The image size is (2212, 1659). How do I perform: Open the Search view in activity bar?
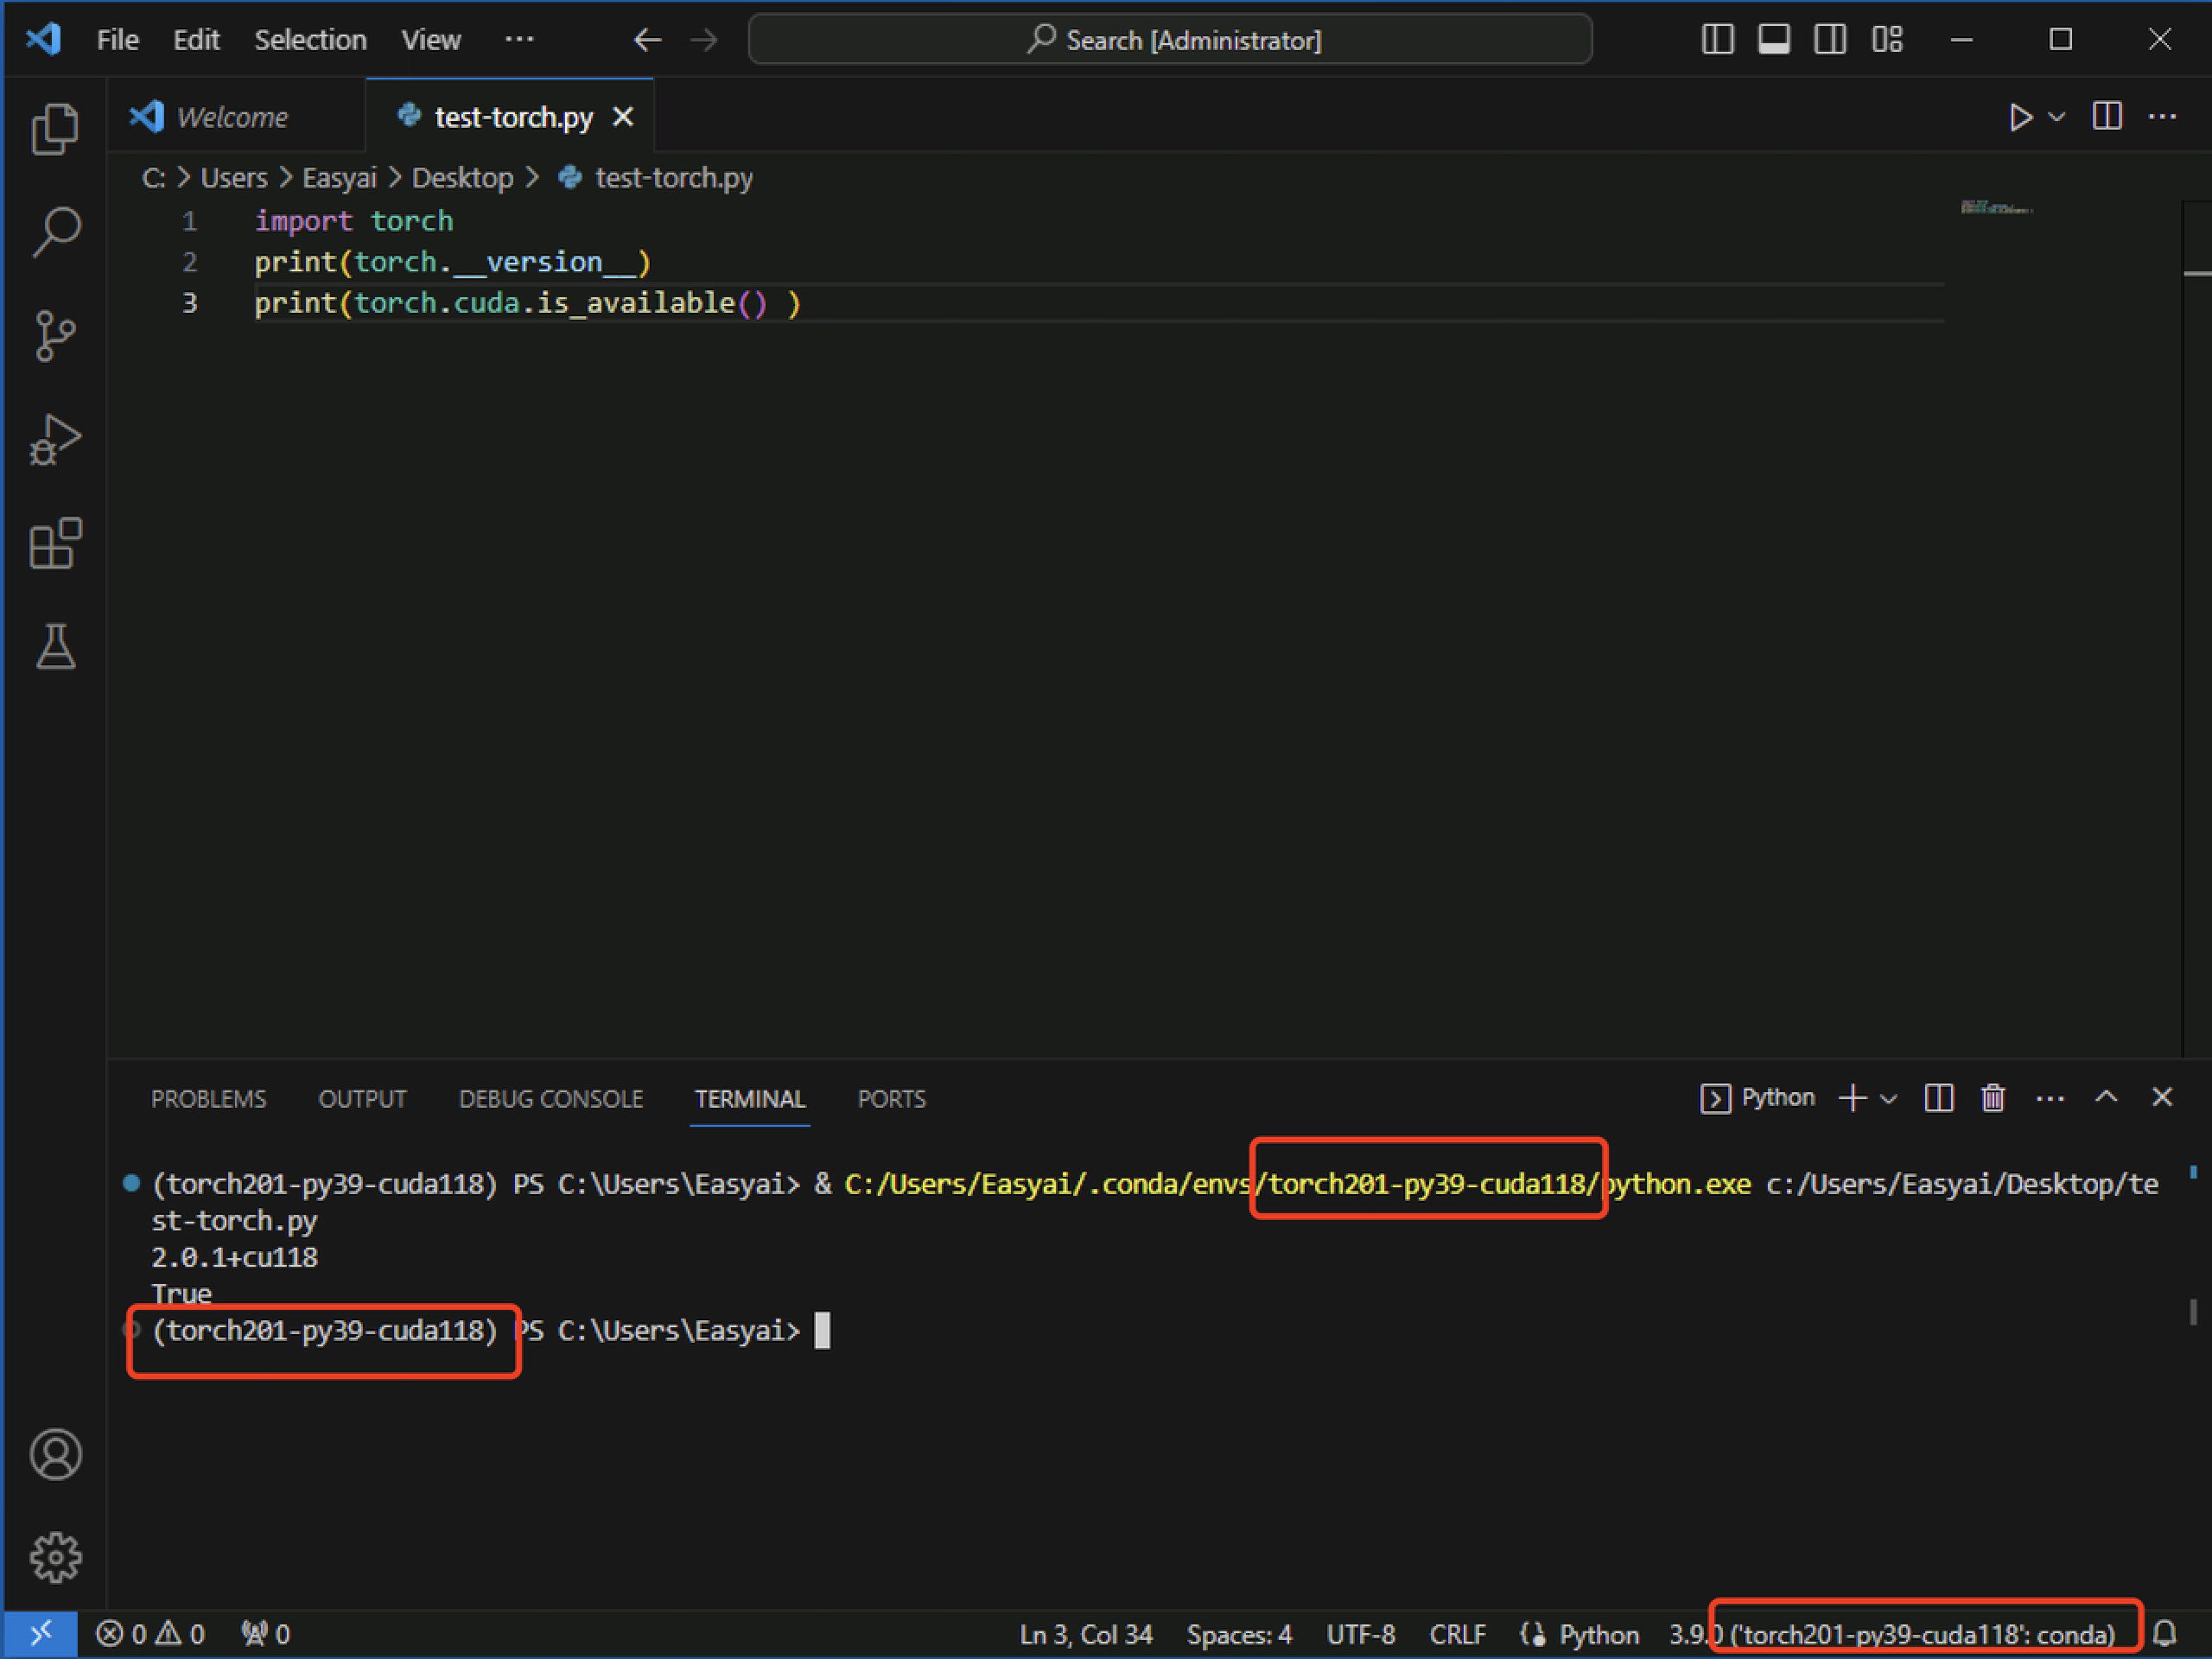(x=55, y=232)
